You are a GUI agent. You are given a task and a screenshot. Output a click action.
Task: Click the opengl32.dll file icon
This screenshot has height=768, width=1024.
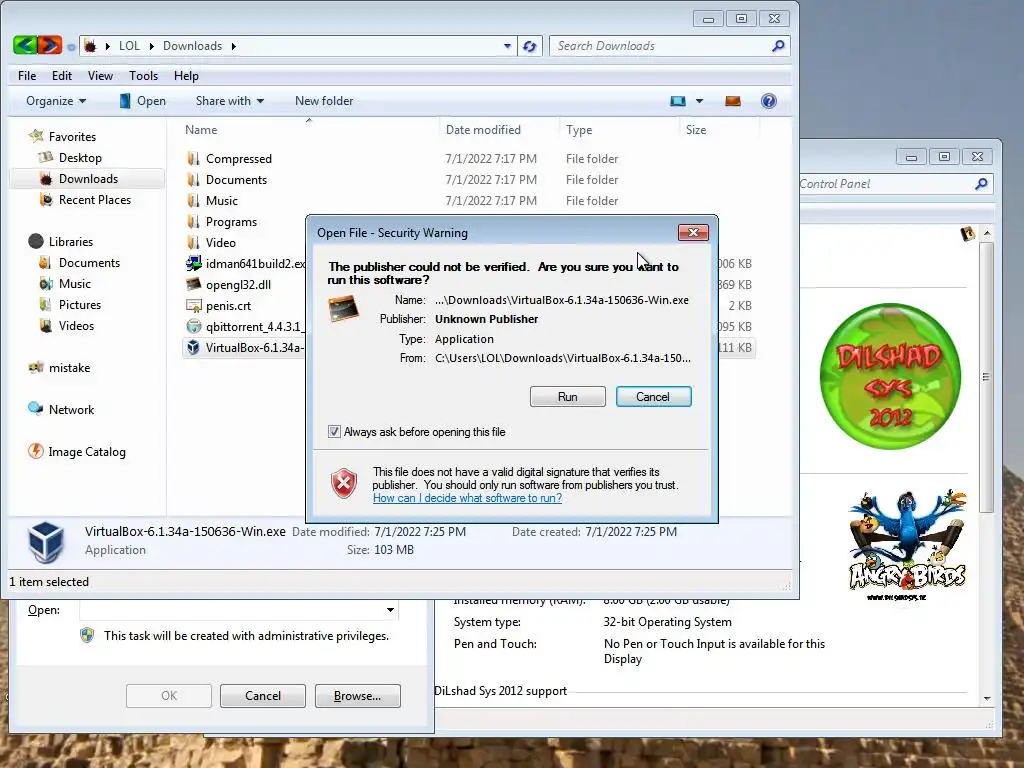coord(193,284)
